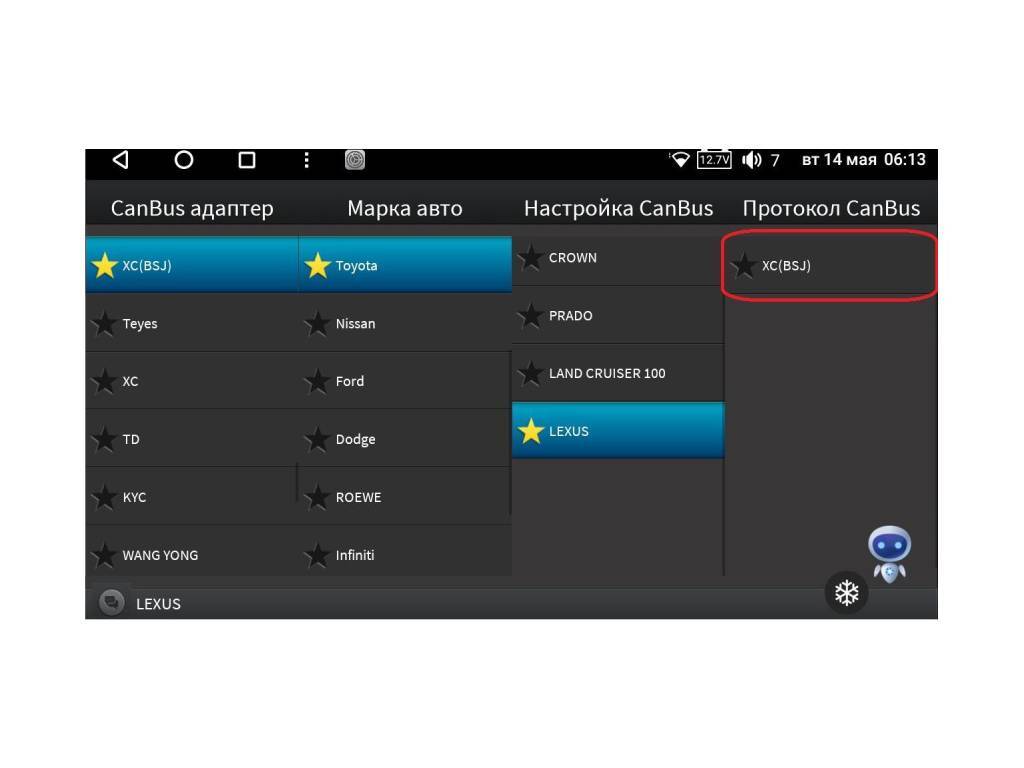Select CROWN CanBus setting
This screenshot has height=768, width=1024.
coord(618,259)
